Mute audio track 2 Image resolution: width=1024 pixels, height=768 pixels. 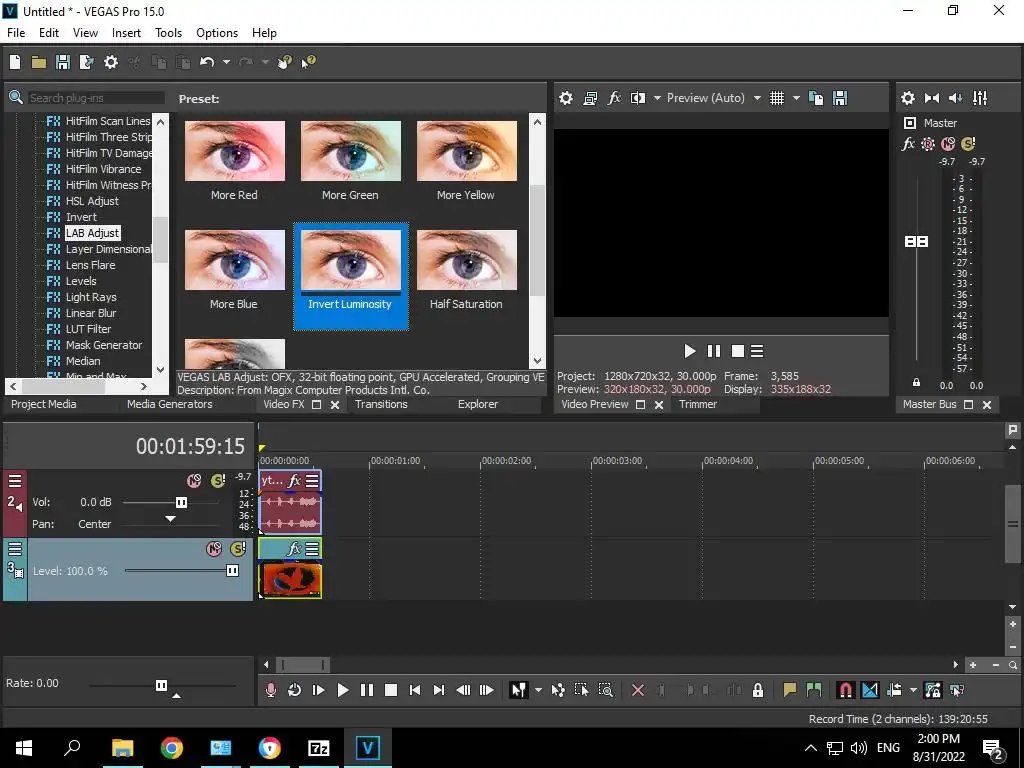tap(194, 481)
